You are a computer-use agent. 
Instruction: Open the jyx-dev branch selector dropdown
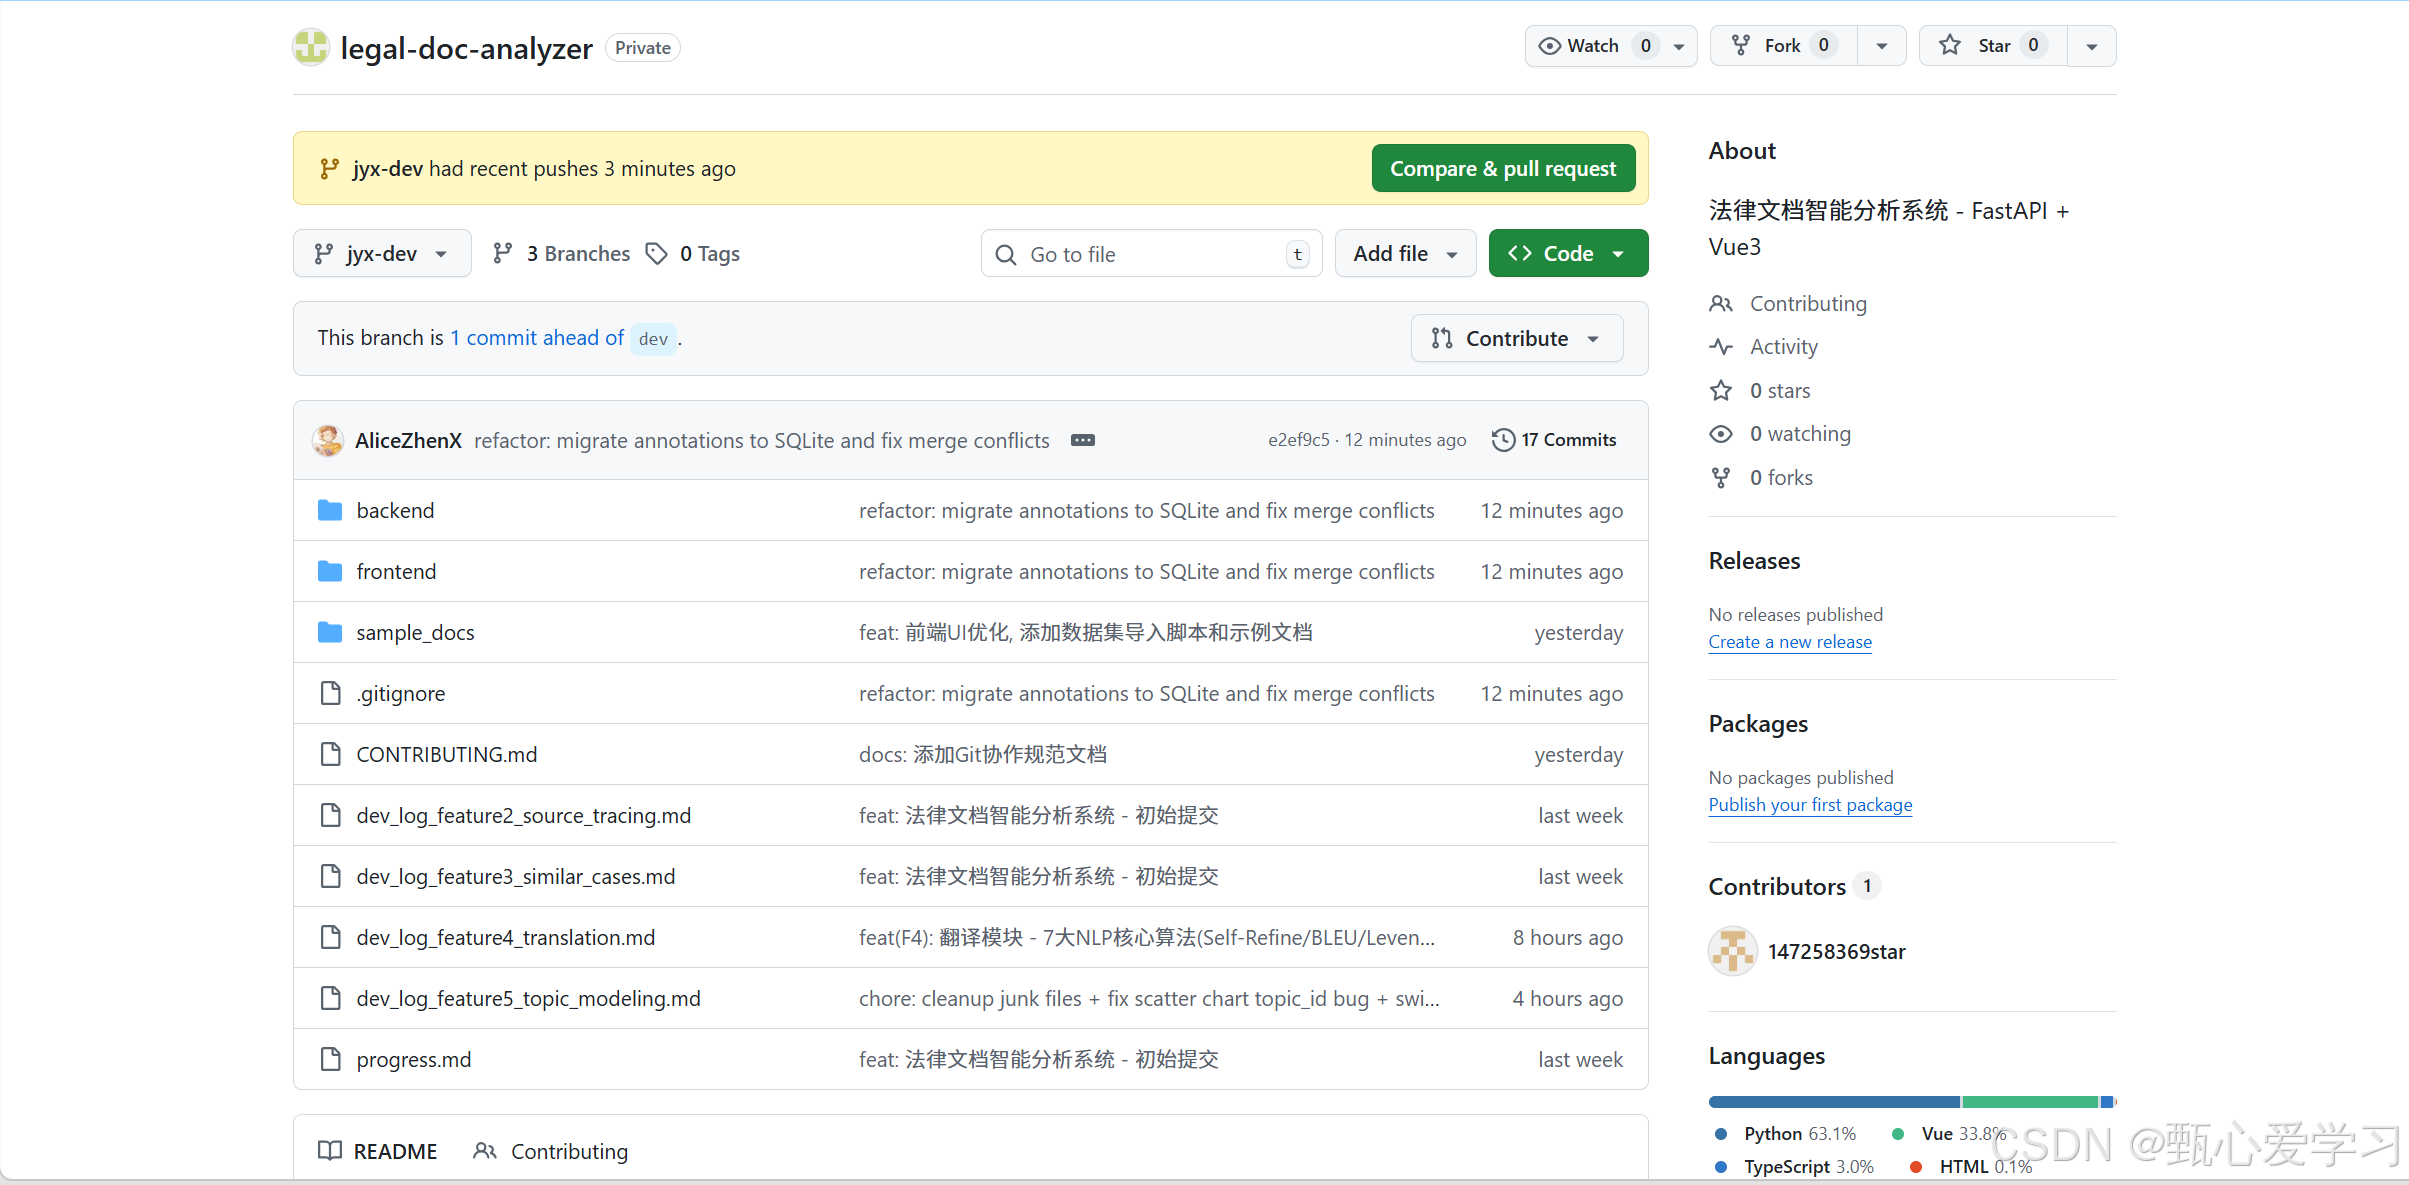(x=381, y=254)
